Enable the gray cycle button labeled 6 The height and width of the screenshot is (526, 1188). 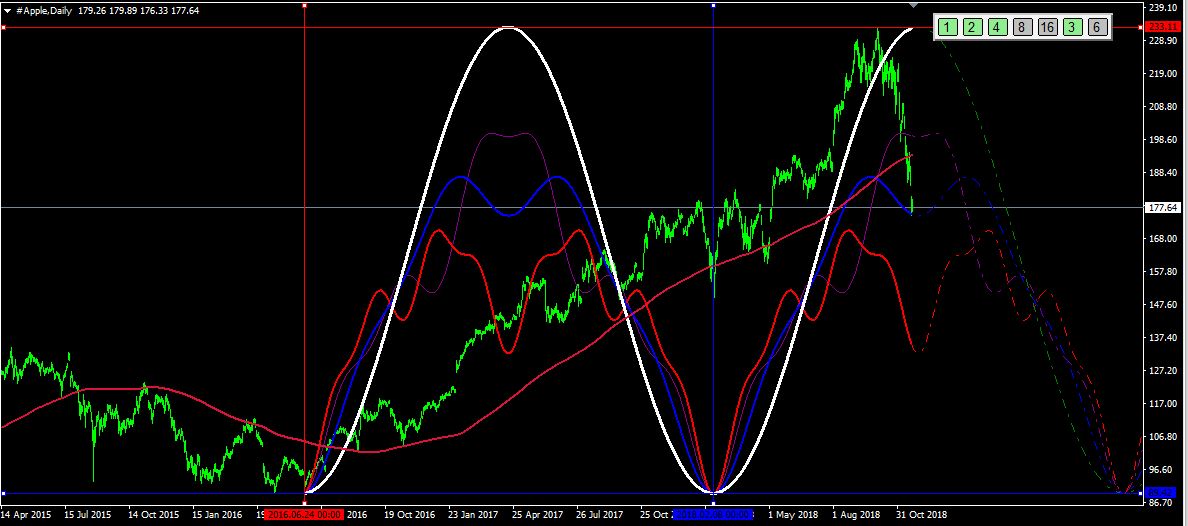coord(1097,27)
